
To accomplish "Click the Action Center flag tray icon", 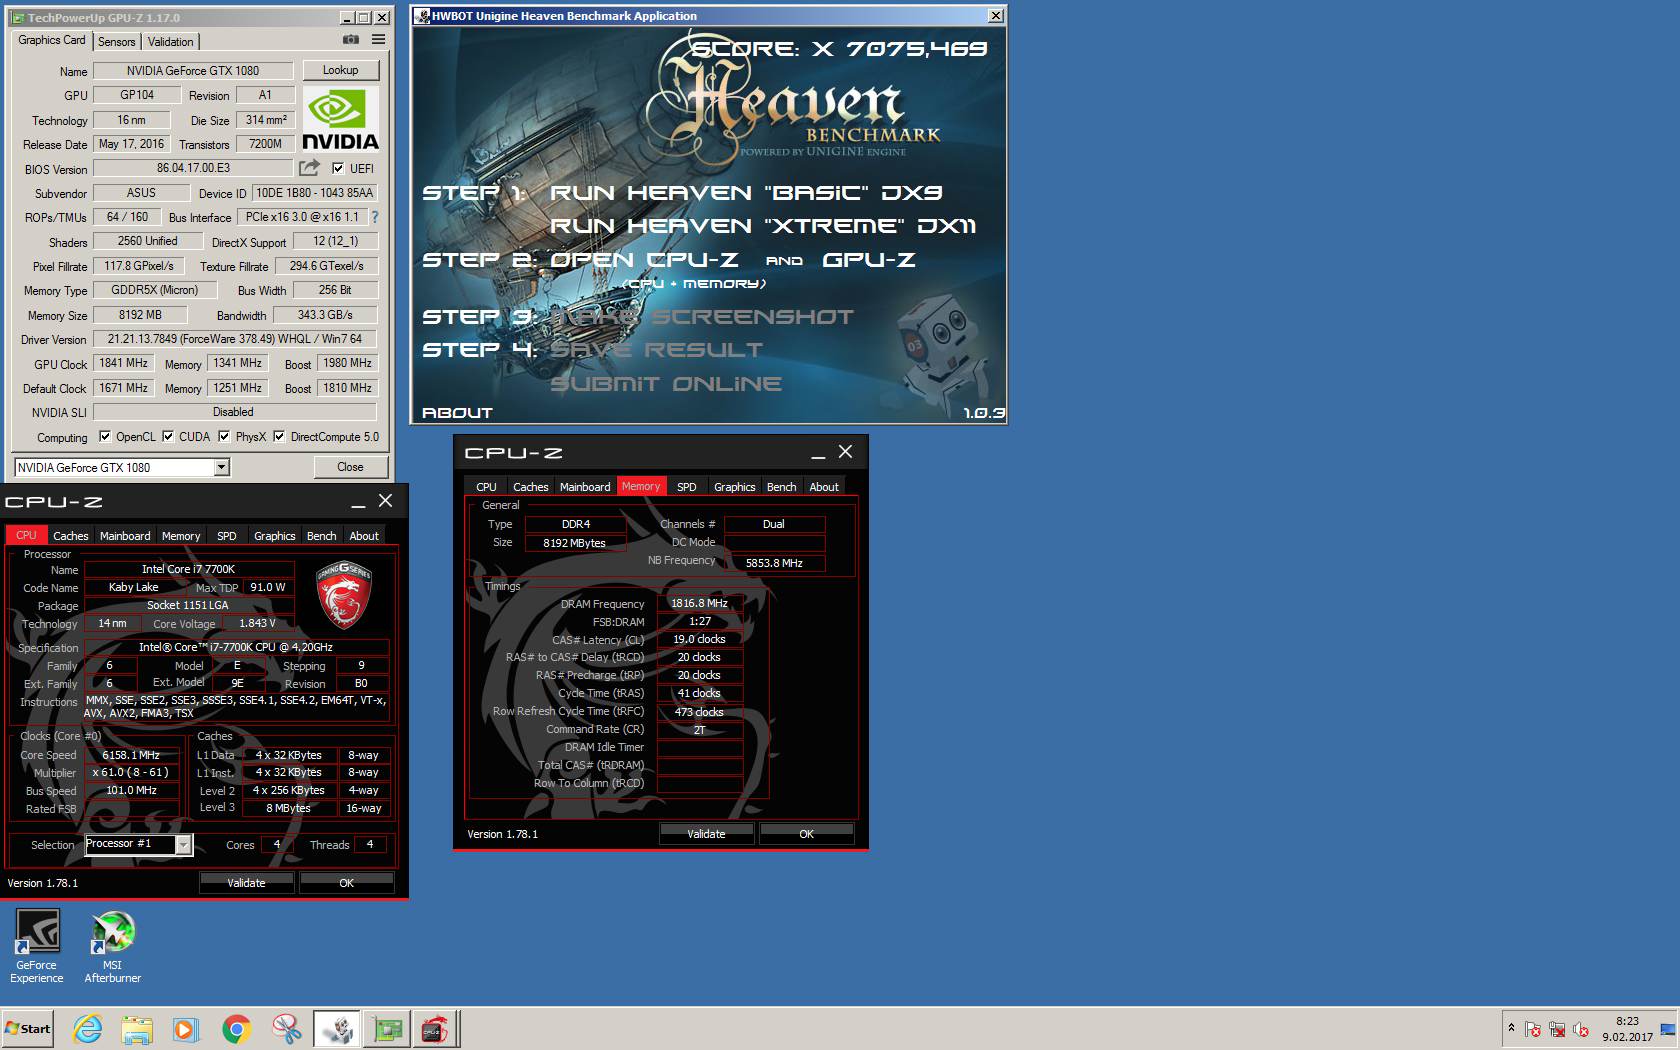I will [x=1533, y=1029].
